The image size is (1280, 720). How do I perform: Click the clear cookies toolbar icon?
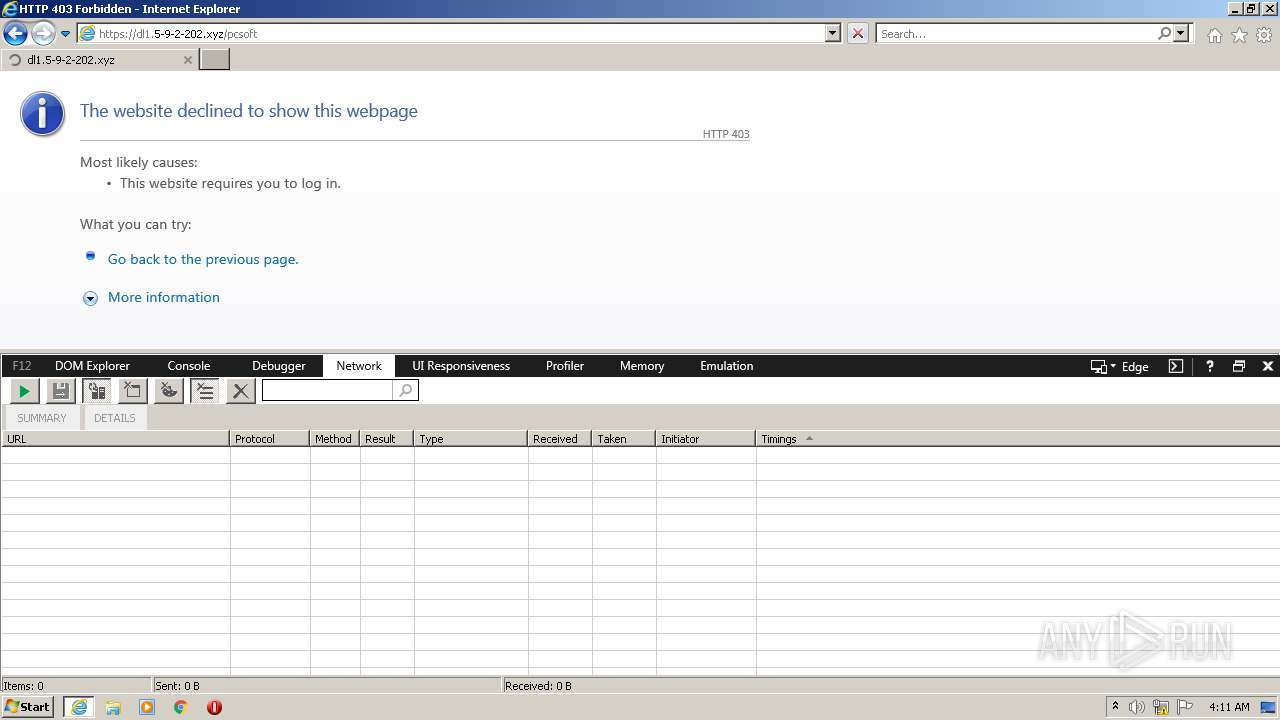click(169, 391)
